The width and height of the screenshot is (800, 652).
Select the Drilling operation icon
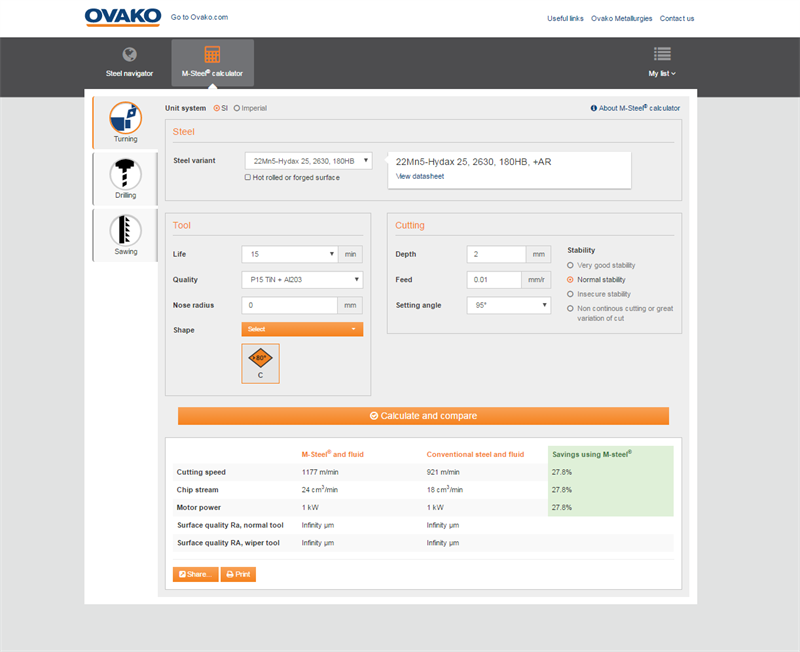click(125, 174)
